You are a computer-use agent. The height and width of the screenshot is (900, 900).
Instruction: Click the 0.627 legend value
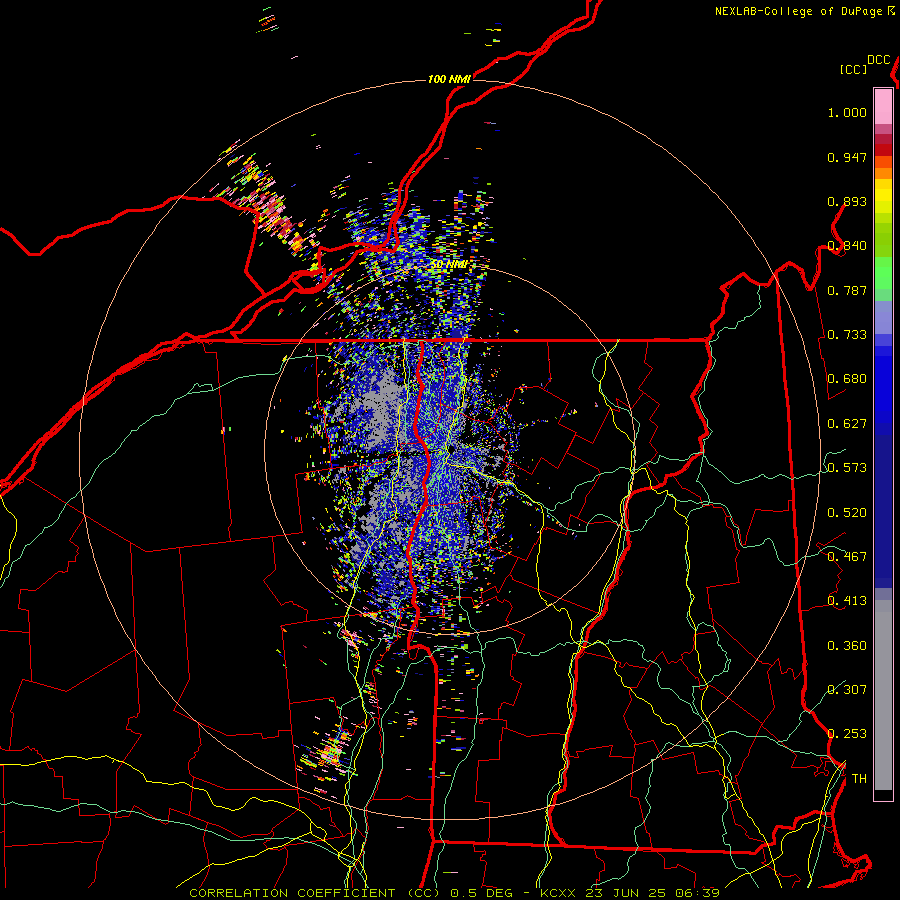[847, 424]
